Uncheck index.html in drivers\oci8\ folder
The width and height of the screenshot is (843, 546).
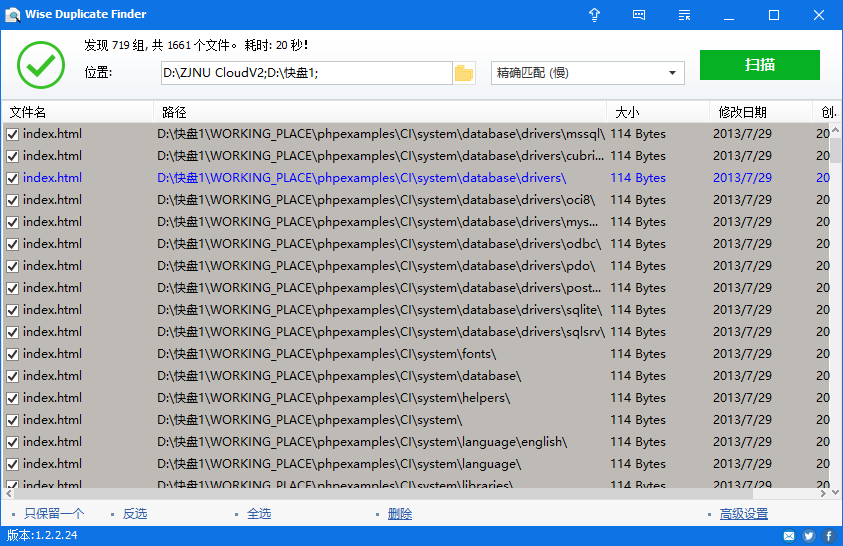[12, 200]
